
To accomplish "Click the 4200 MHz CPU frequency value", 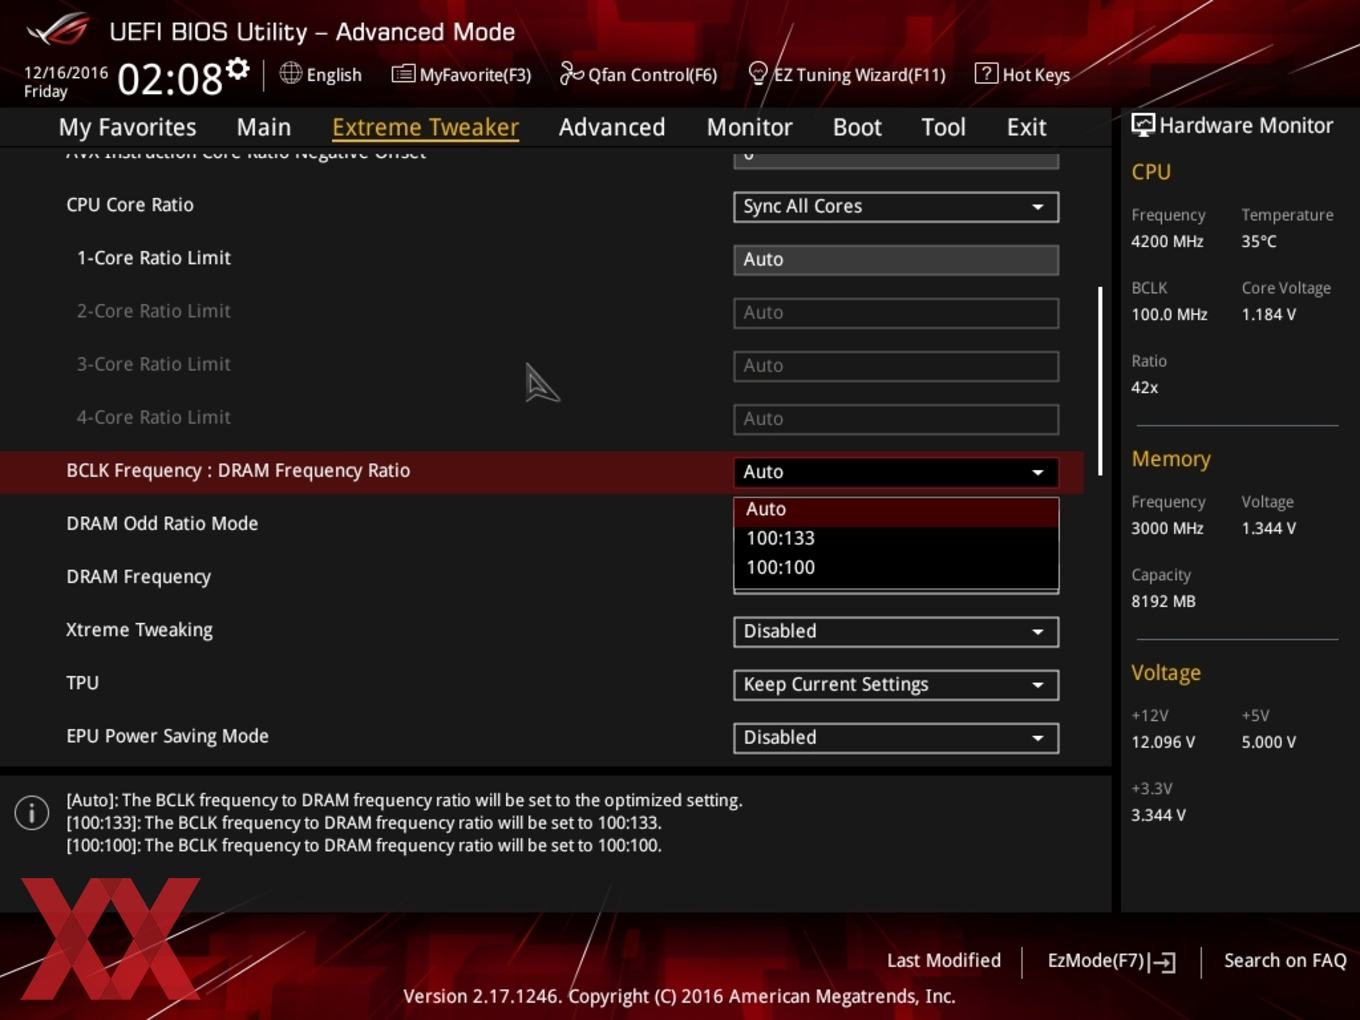I will coord(1167,241).
